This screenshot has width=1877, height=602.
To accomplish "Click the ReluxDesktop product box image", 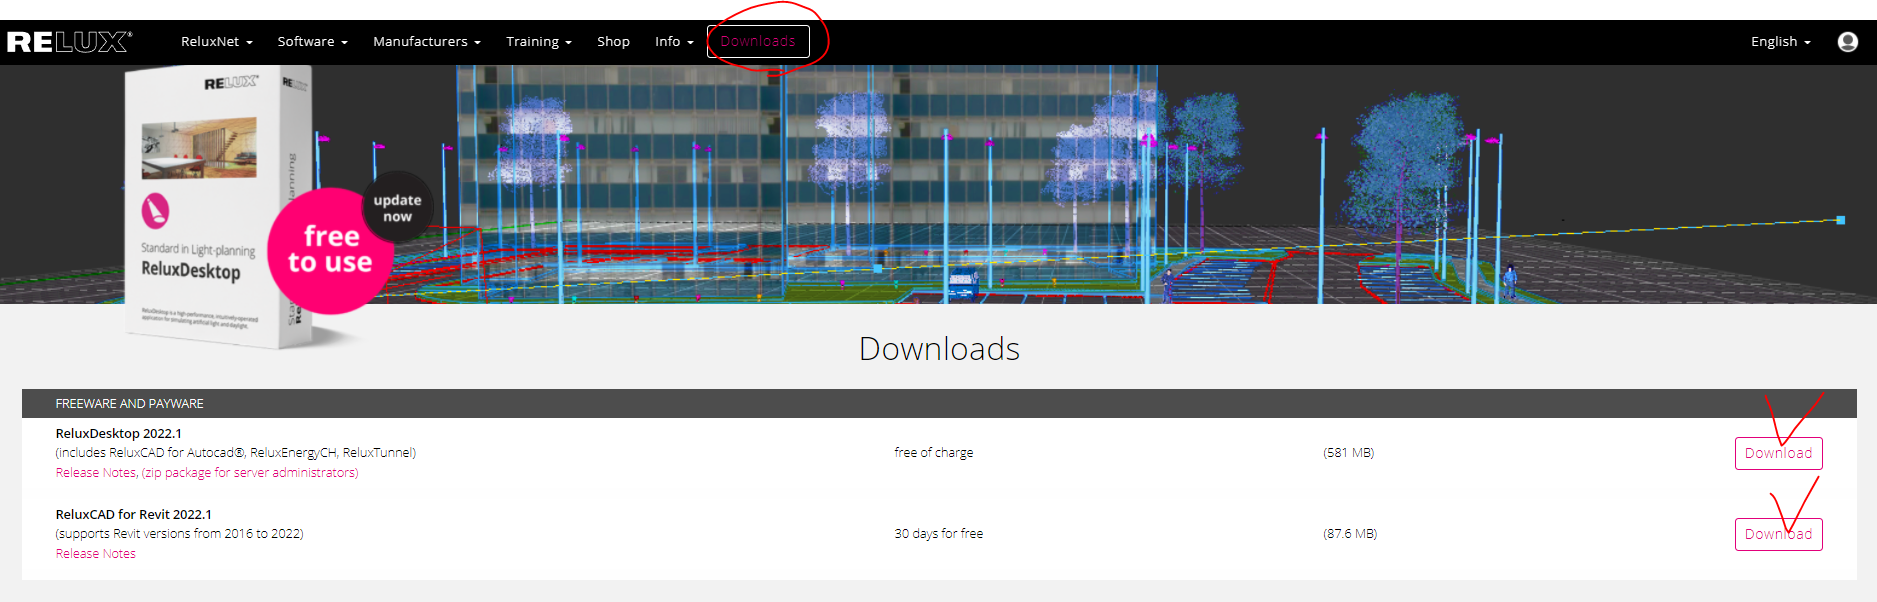I will pyautogui.click(x=220, y=207).
